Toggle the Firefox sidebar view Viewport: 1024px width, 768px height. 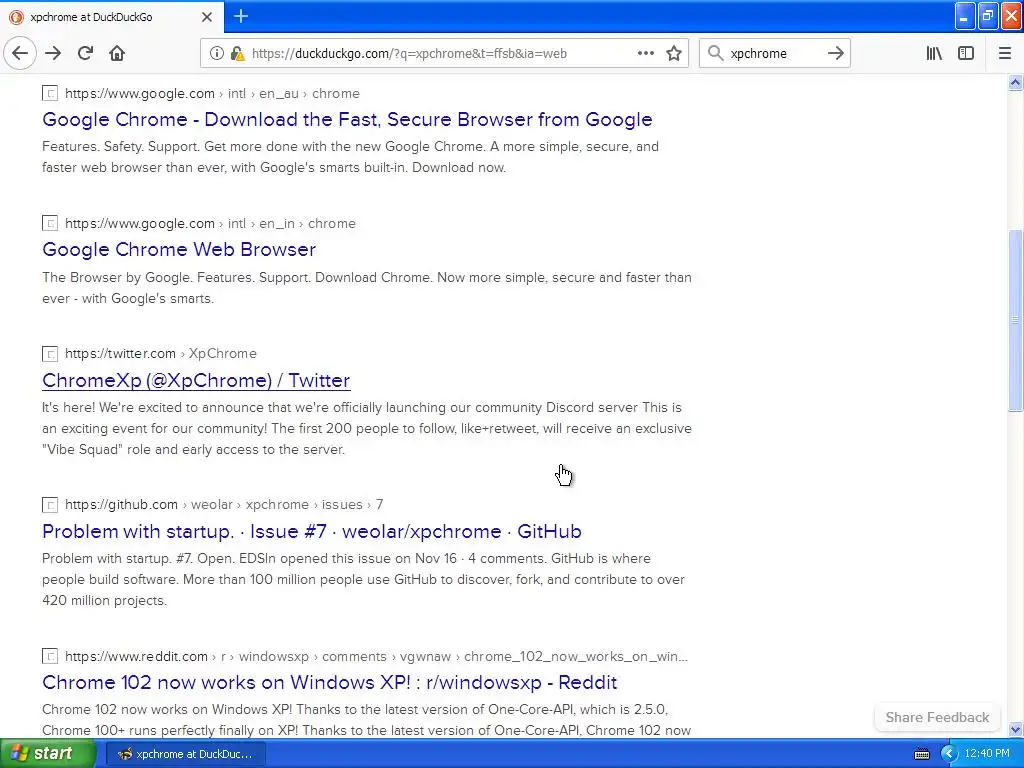coord(965,54)
